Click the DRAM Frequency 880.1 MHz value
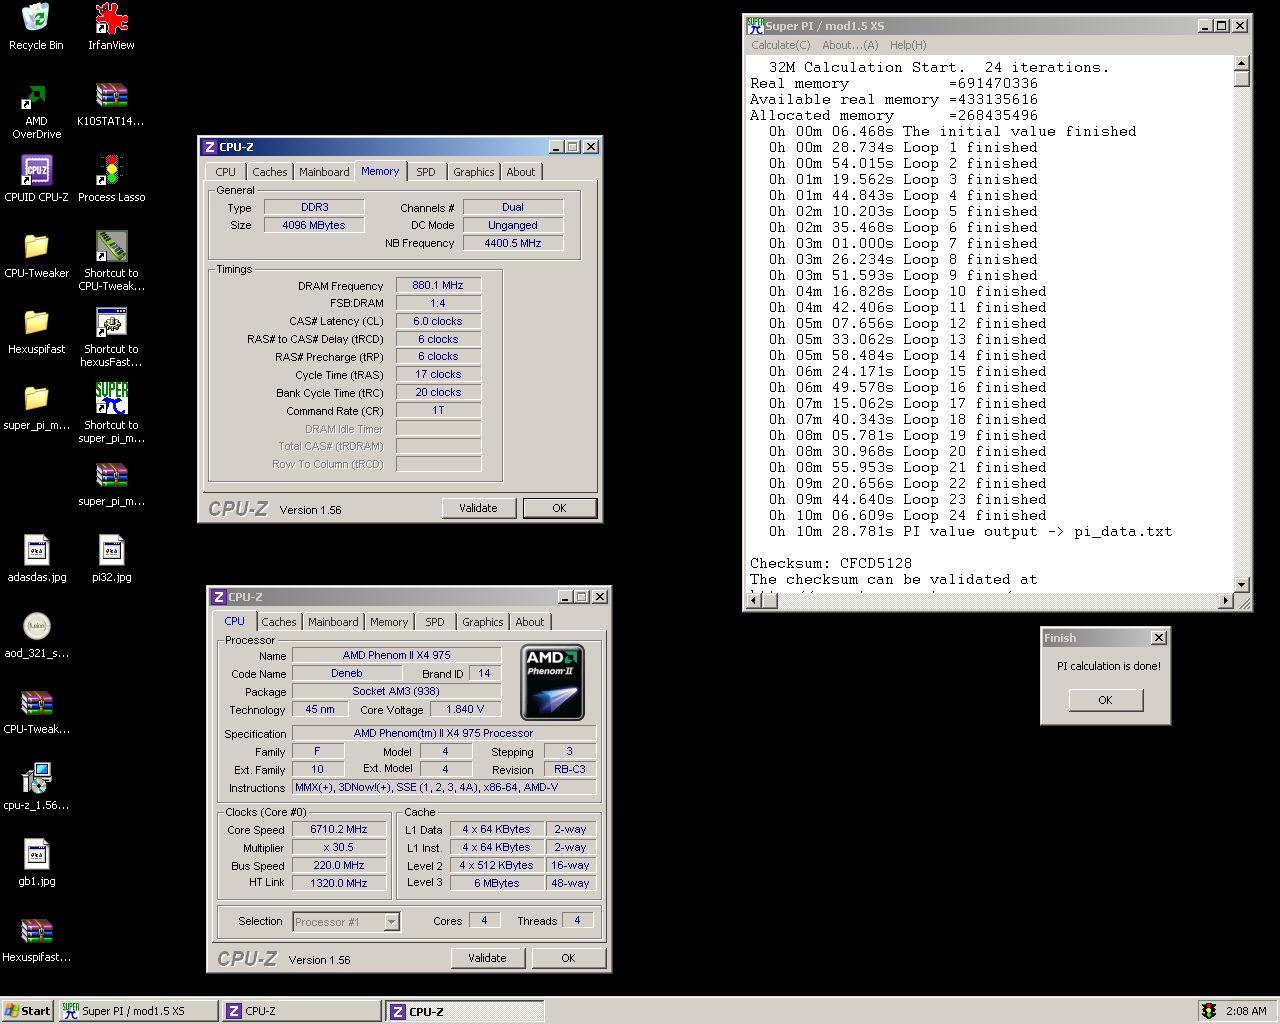1280x1024 pixels. [x=438, y=285]
